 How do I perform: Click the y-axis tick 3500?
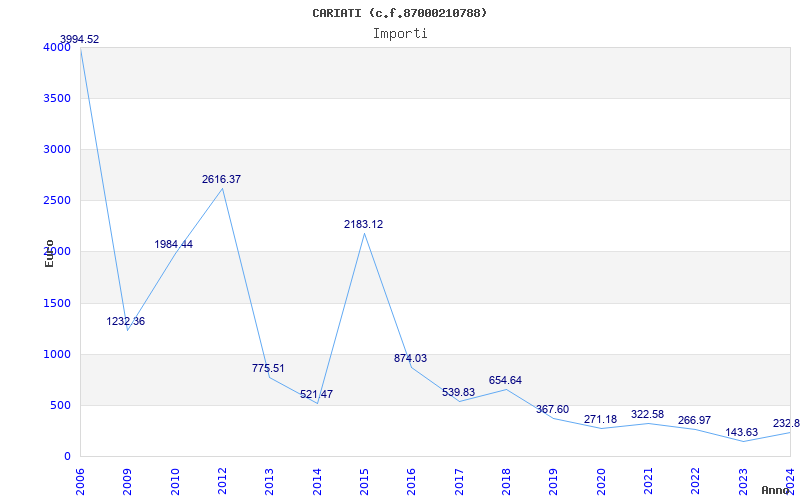point(57,98)
